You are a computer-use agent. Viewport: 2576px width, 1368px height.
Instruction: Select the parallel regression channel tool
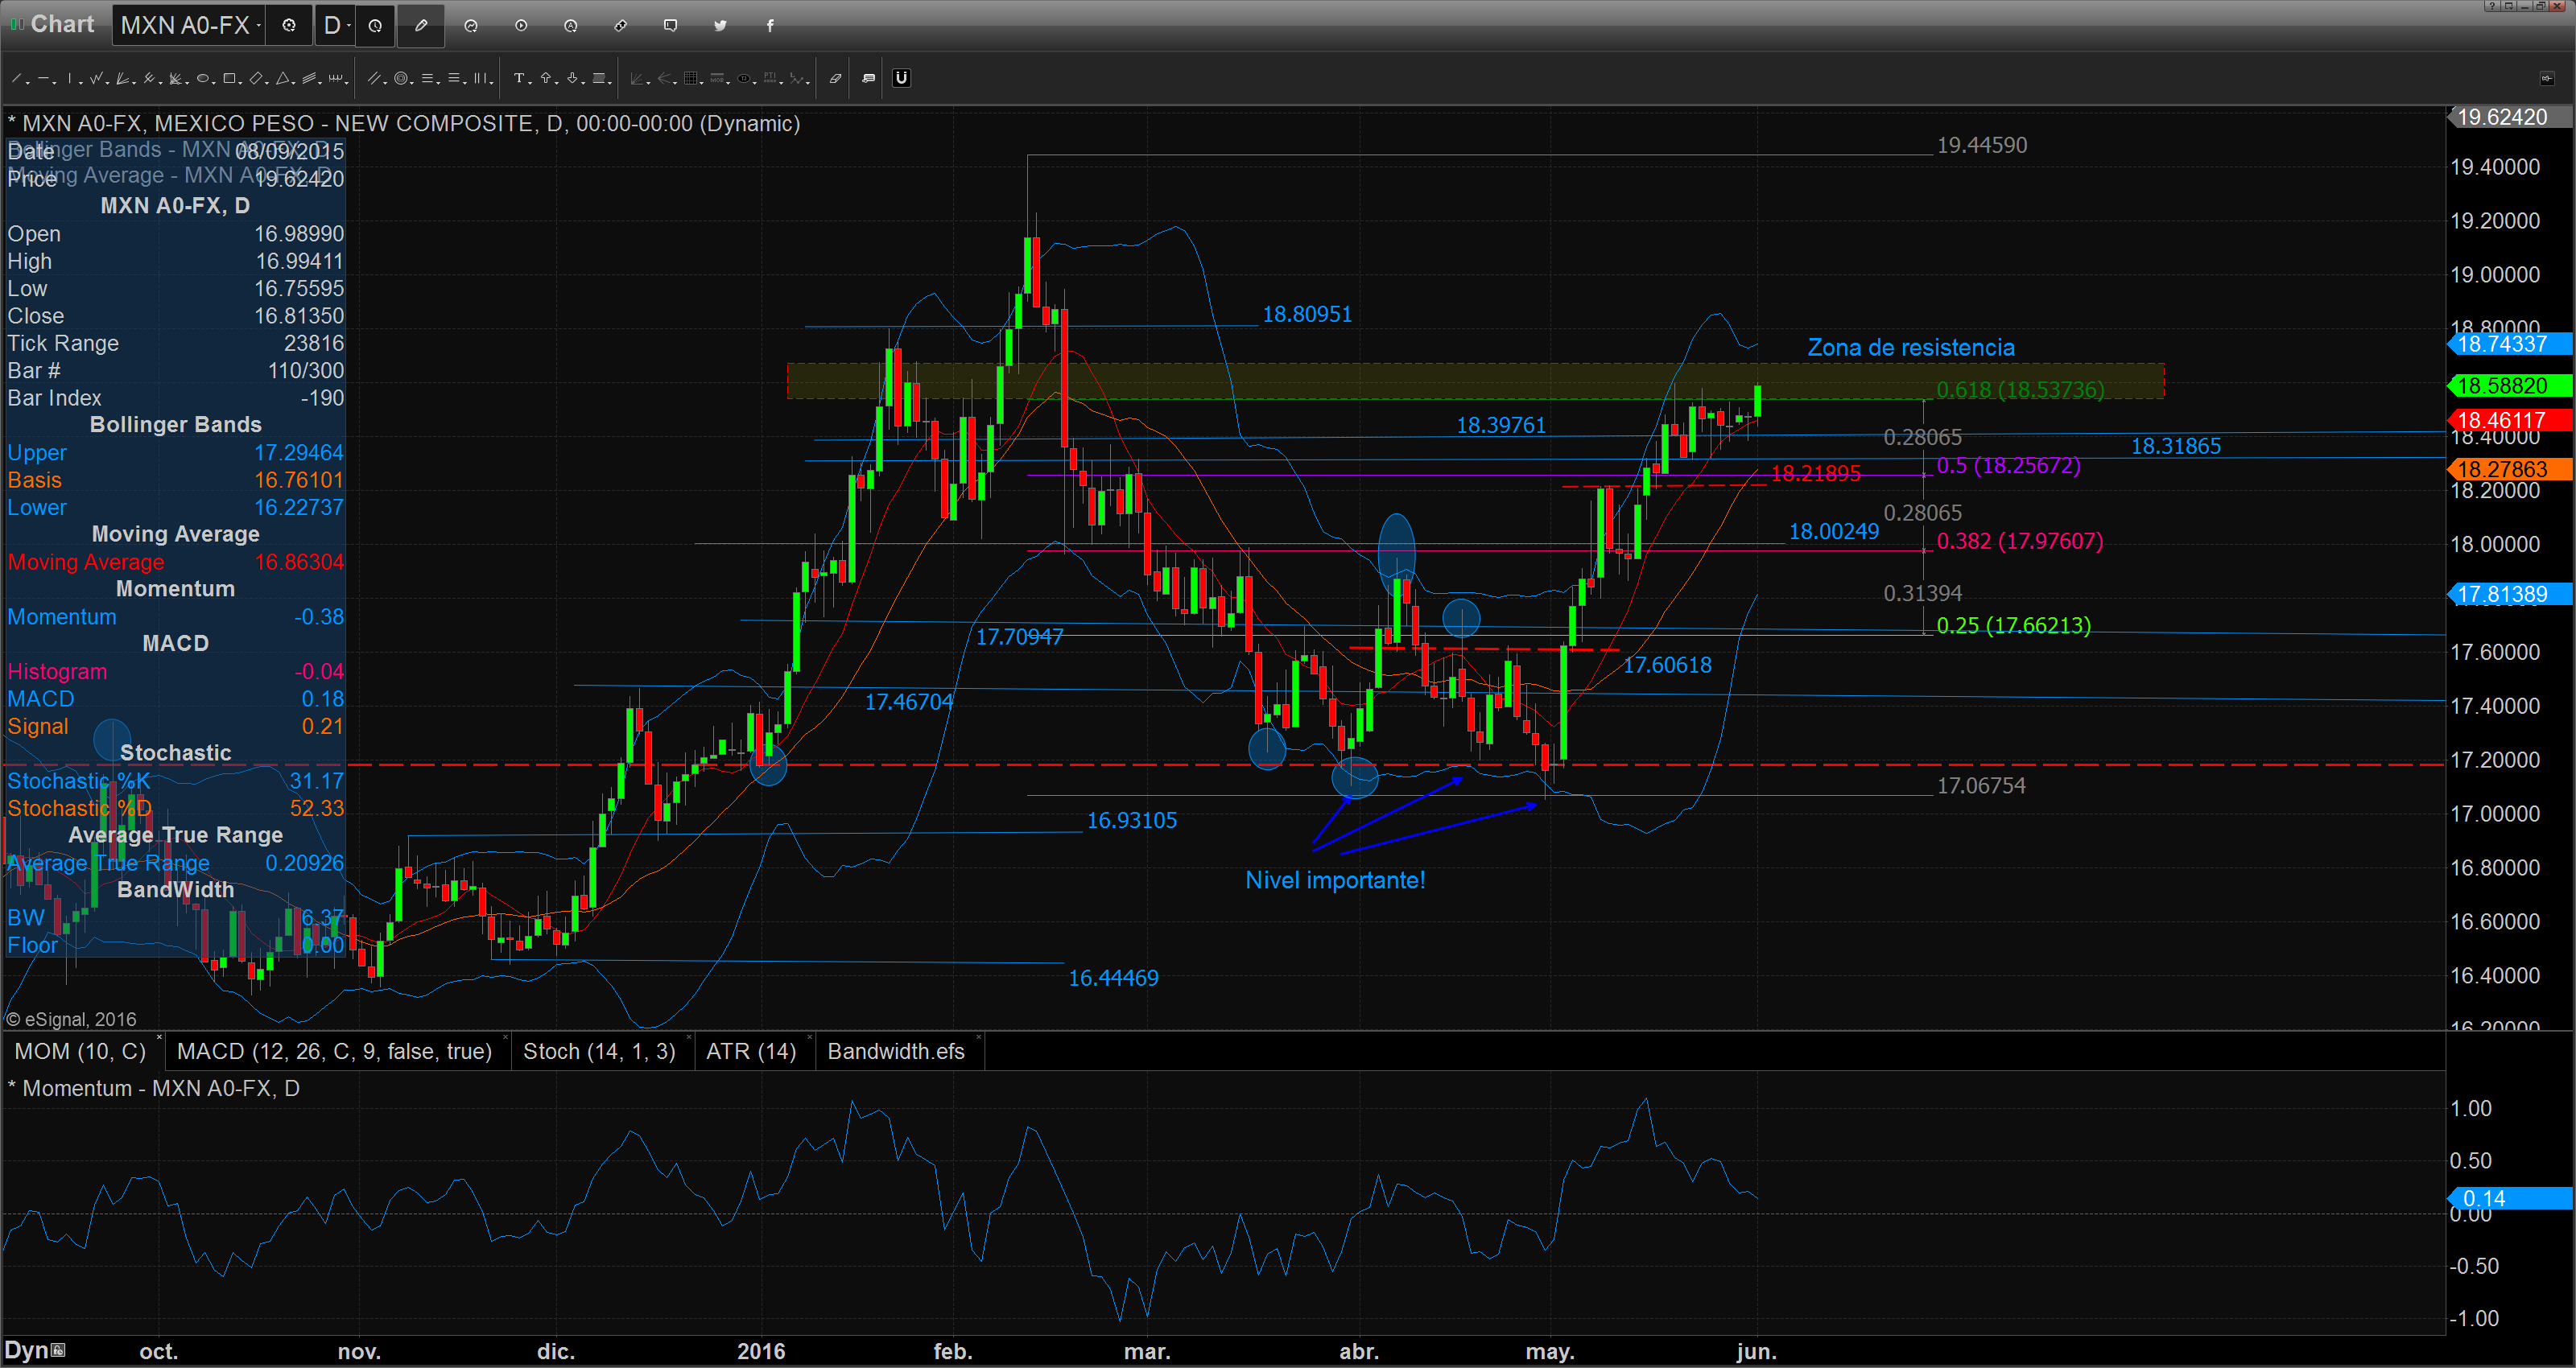[309, 78]
